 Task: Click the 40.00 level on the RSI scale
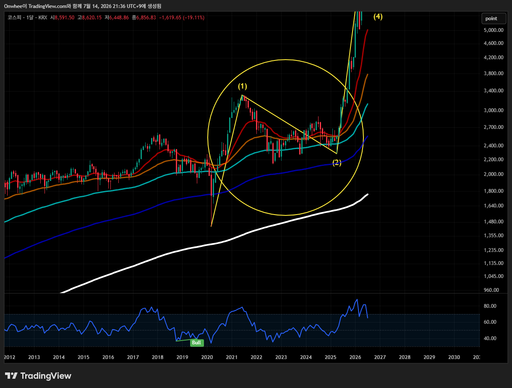pos(490,338)
